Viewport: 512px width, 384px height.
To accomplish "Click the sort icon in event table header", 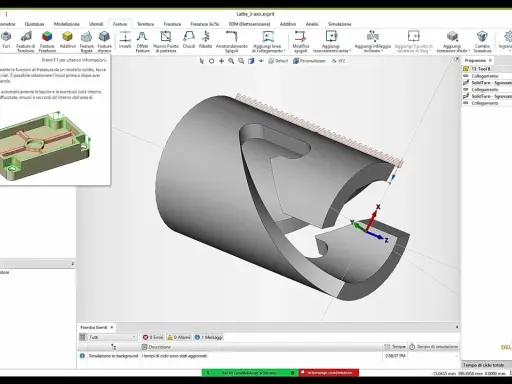I will coord(113,347).
